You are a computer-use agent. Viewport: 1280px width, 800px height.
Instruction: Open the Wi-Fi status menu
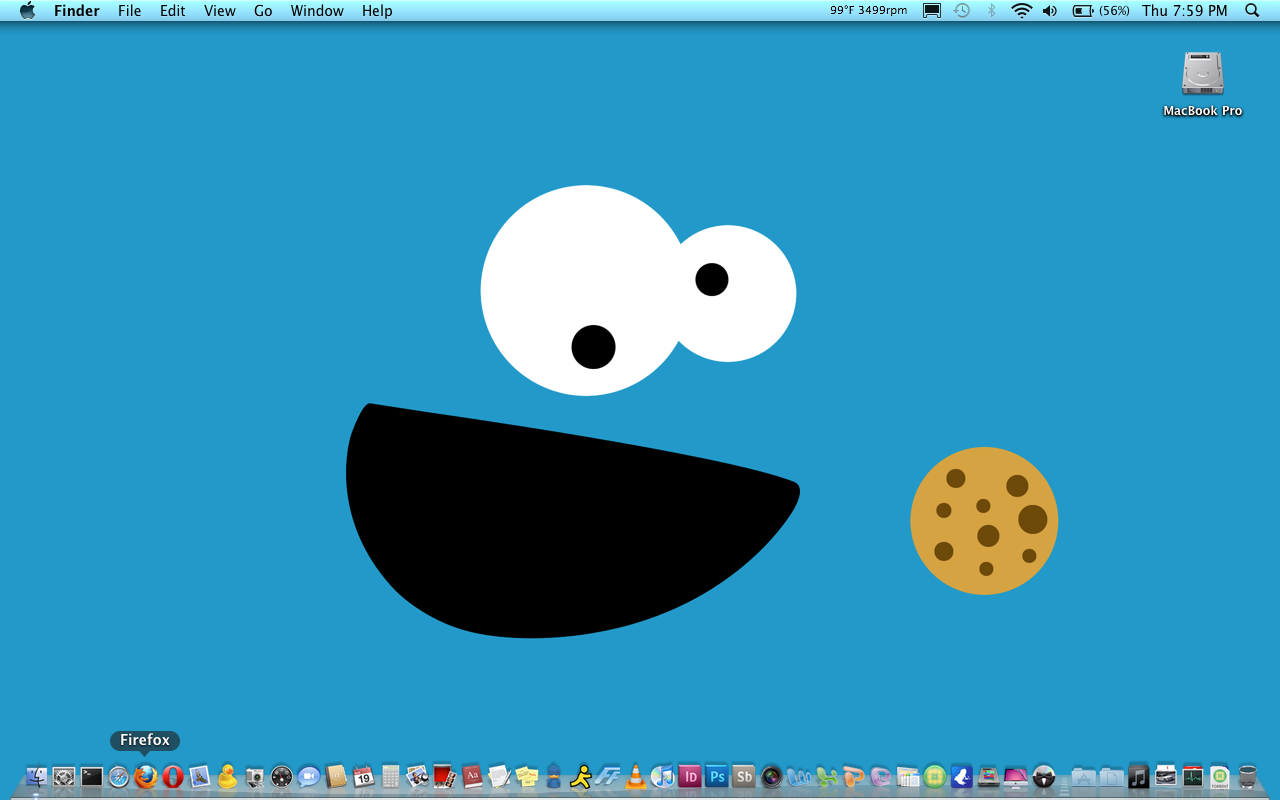coord(1021,10)
